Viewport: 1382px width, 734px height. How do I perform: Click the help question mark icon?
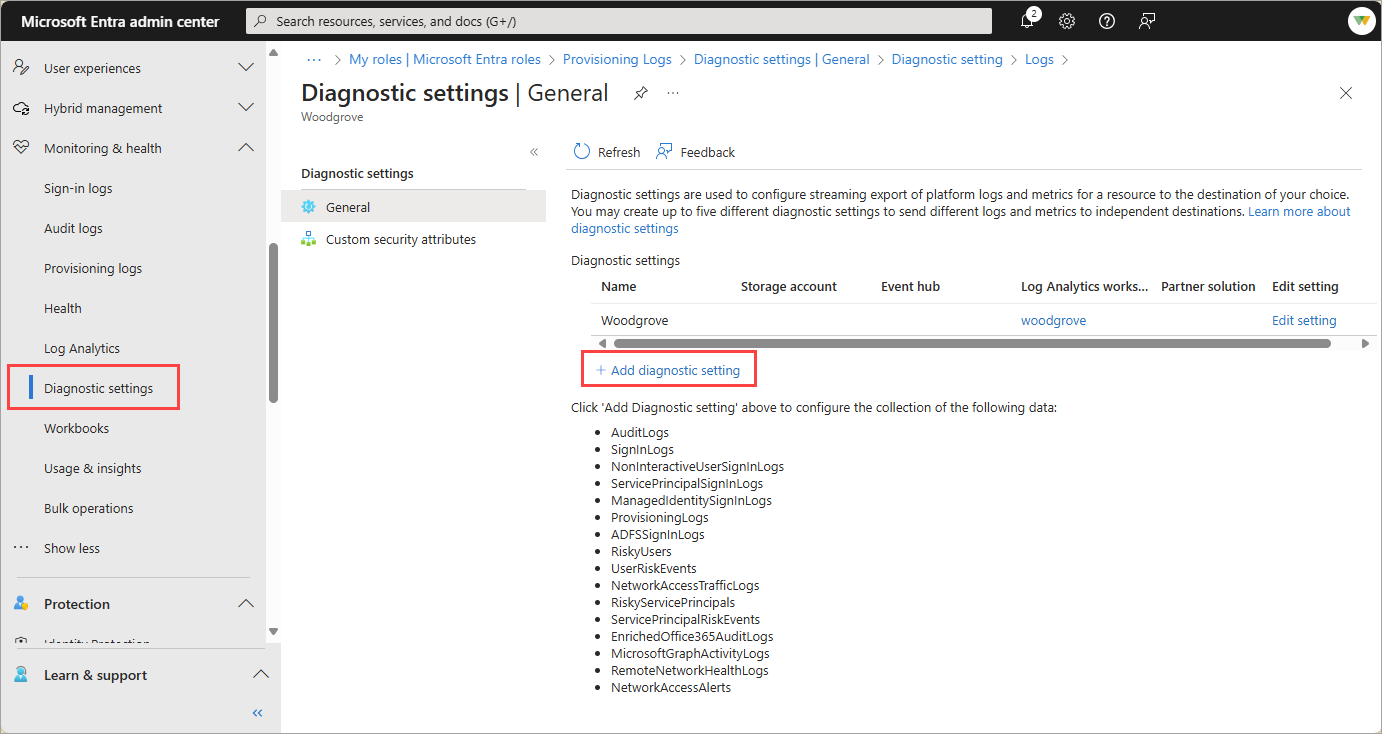pos(1107,21)
